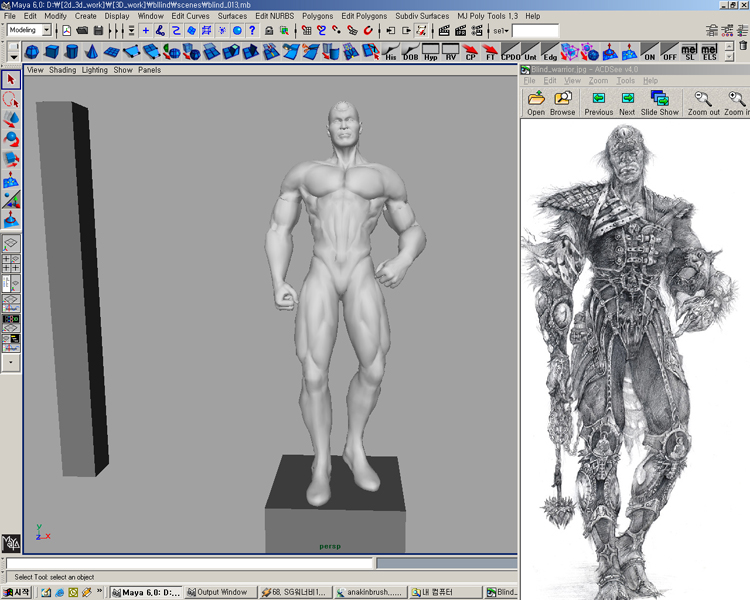This screenshot has height=600, width=750.
Task: Activate the Lasso select tool
Action: (11, 100)
